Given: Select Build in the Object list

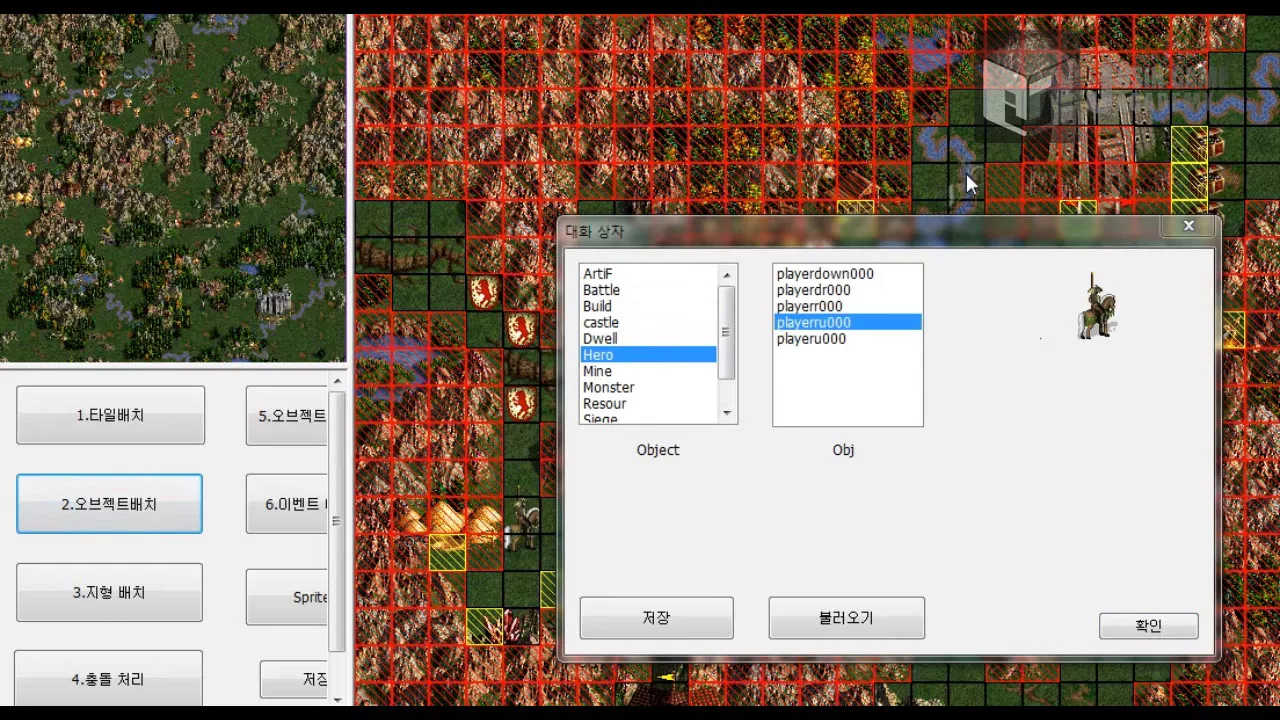Looking at the screenshot, I should (648, 306).
